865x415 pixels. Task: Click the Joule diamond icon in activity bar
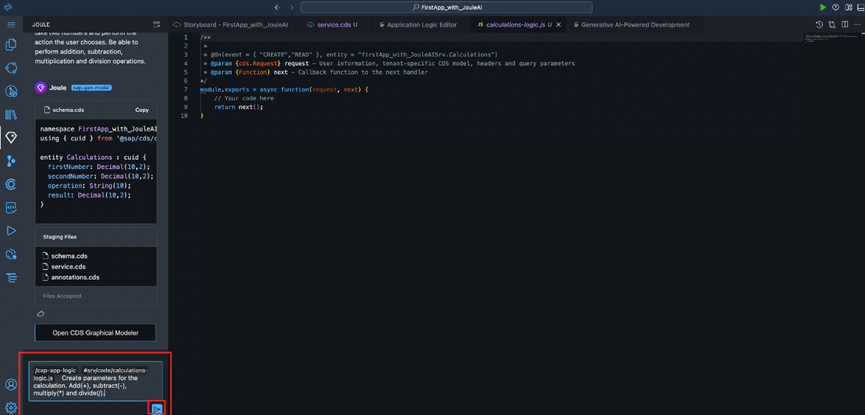click(11, 137)
